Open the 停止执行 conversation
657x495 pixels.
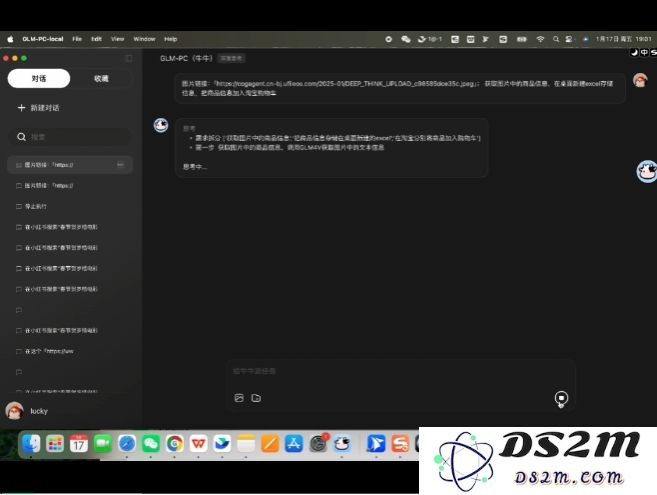point(70,206)
